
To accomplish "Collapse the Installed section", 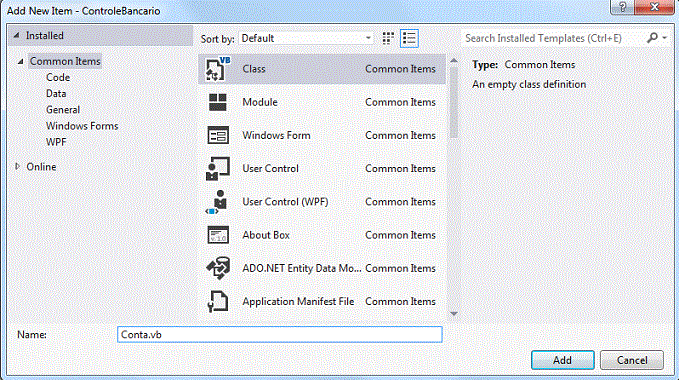I will [x=16, y=35].
